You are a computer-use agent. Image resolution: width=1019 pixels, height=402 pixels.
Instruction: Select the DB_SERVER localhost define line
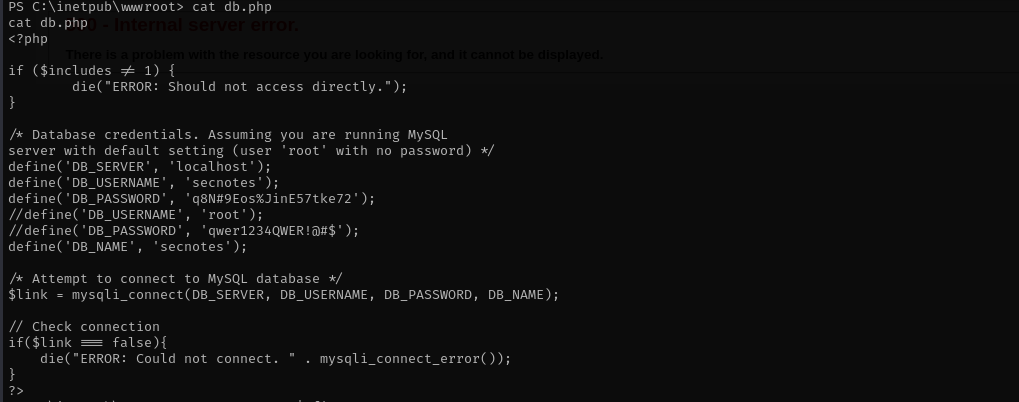[140, 167]
